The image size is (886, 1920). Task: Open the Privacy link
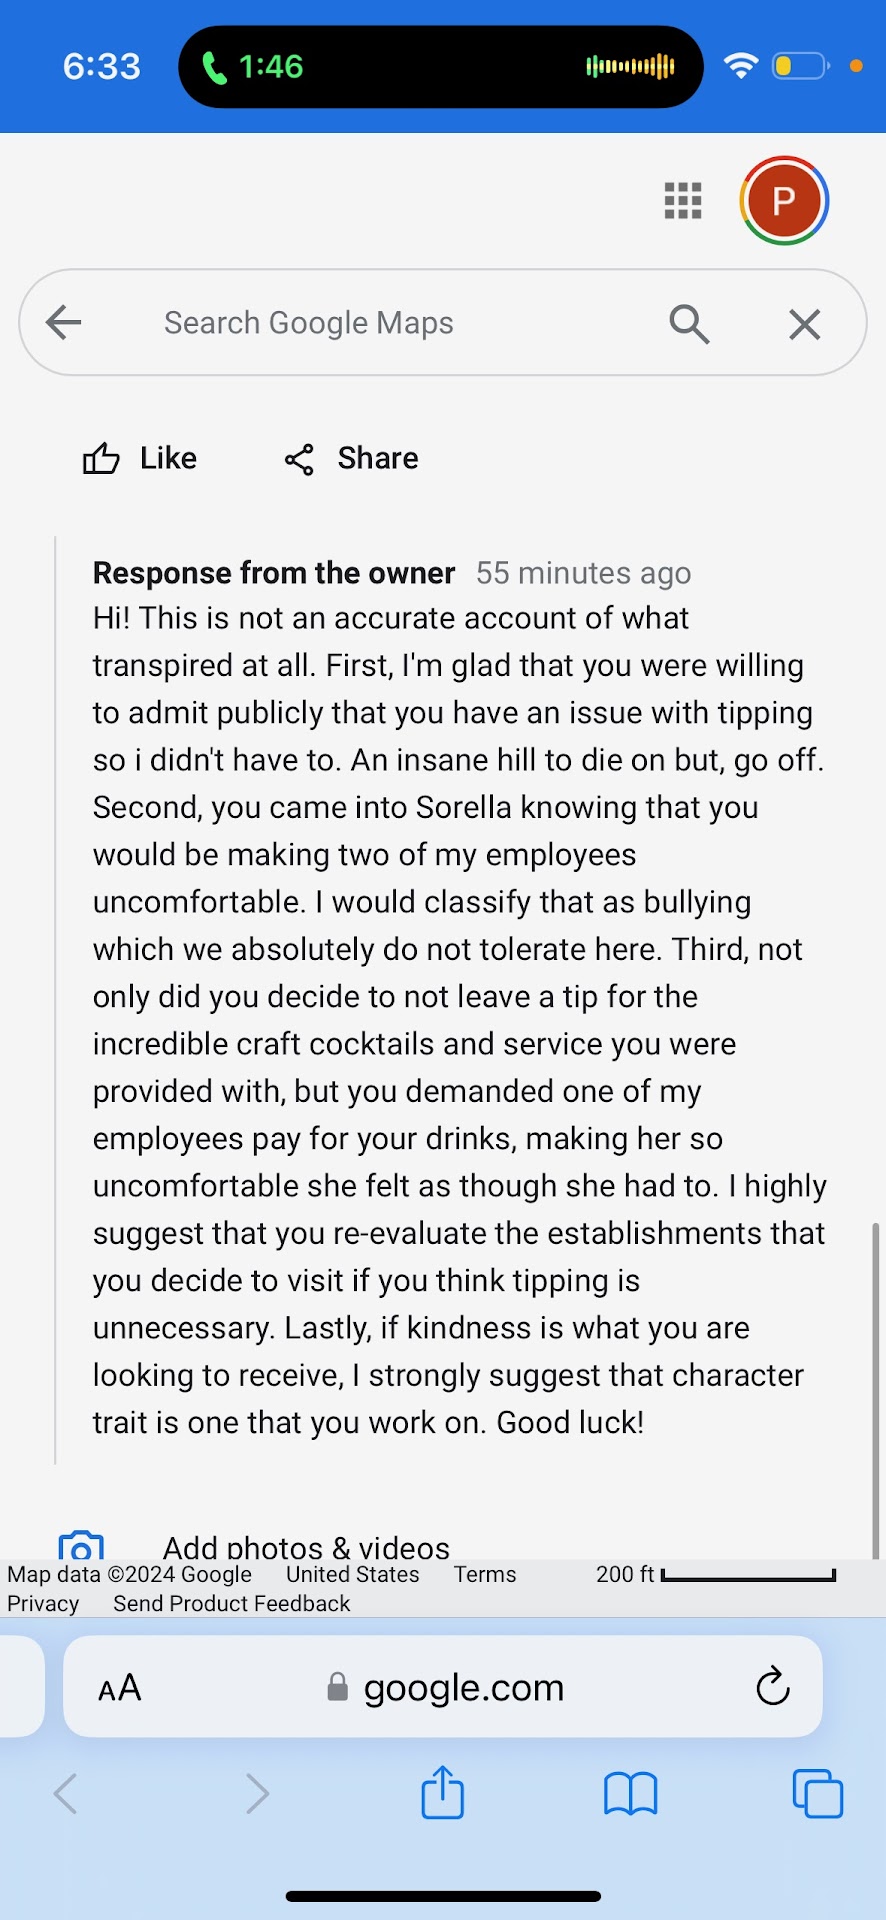(x=43, y=1604)
